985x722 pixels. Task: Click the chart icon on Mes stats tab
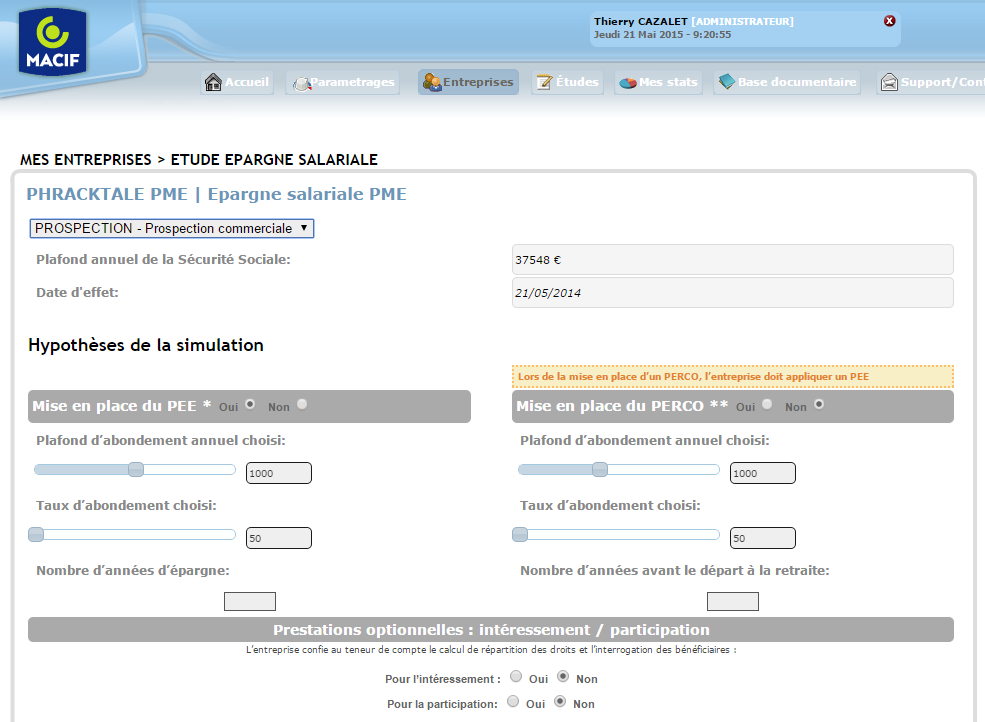coord(629,82)
